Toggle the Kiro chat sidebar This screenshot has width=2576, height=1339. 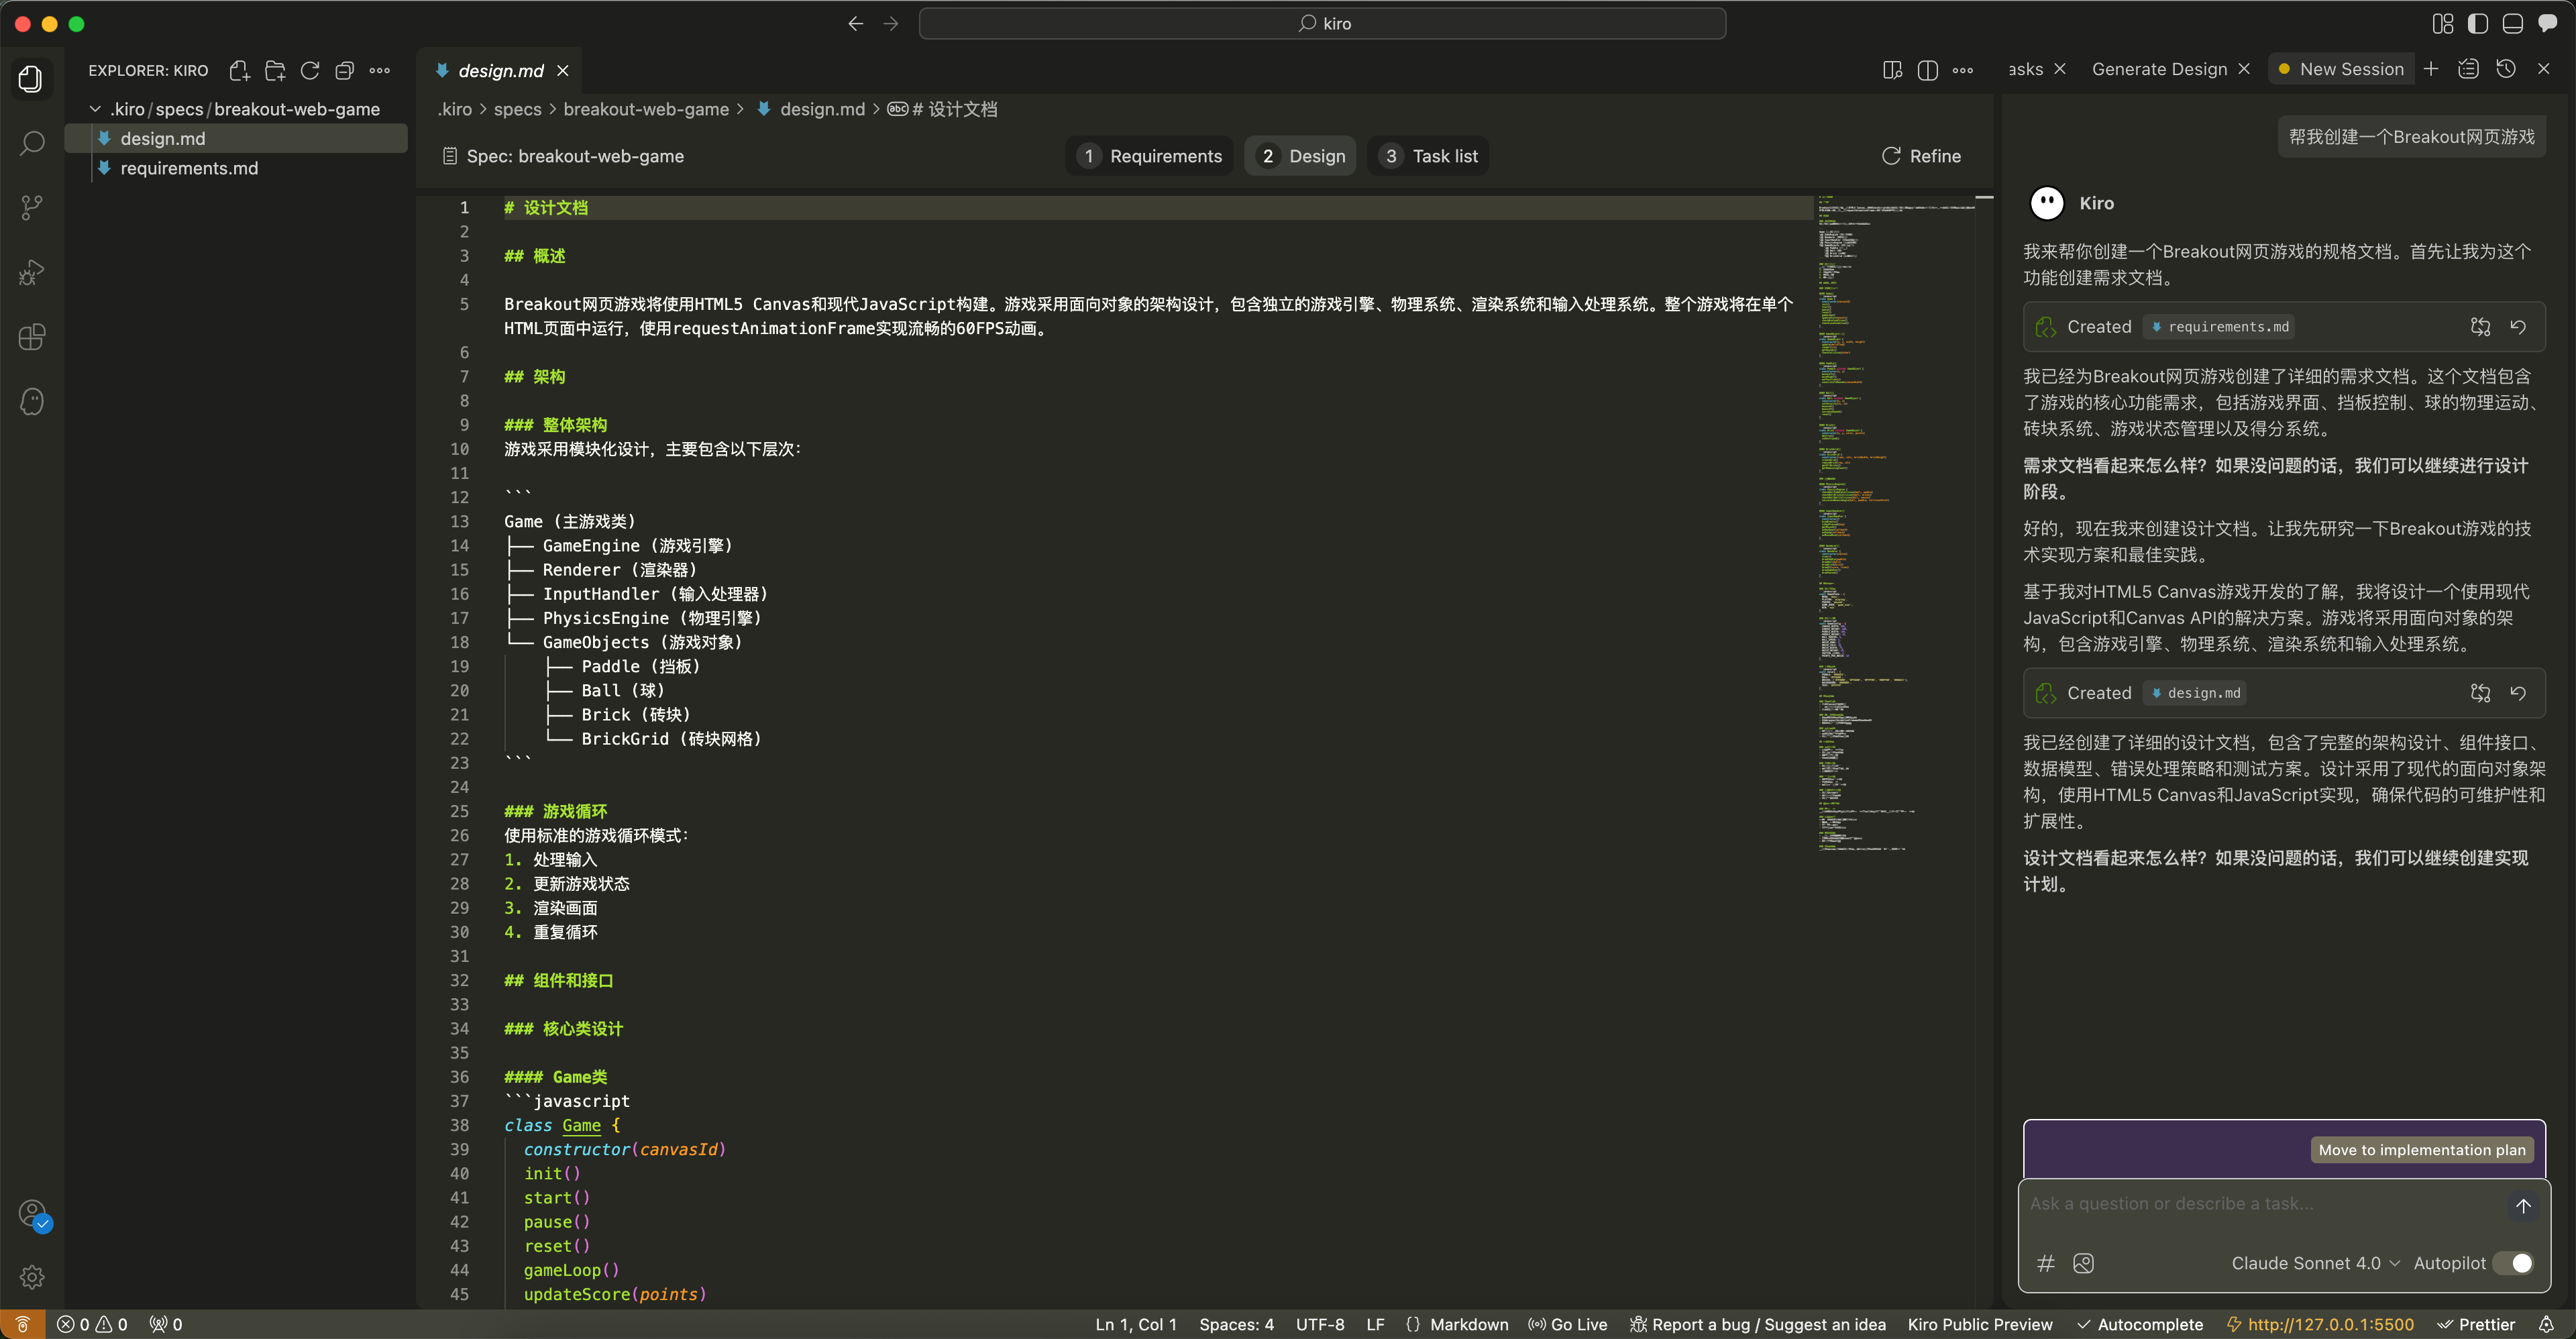[x=2548, y=23]
